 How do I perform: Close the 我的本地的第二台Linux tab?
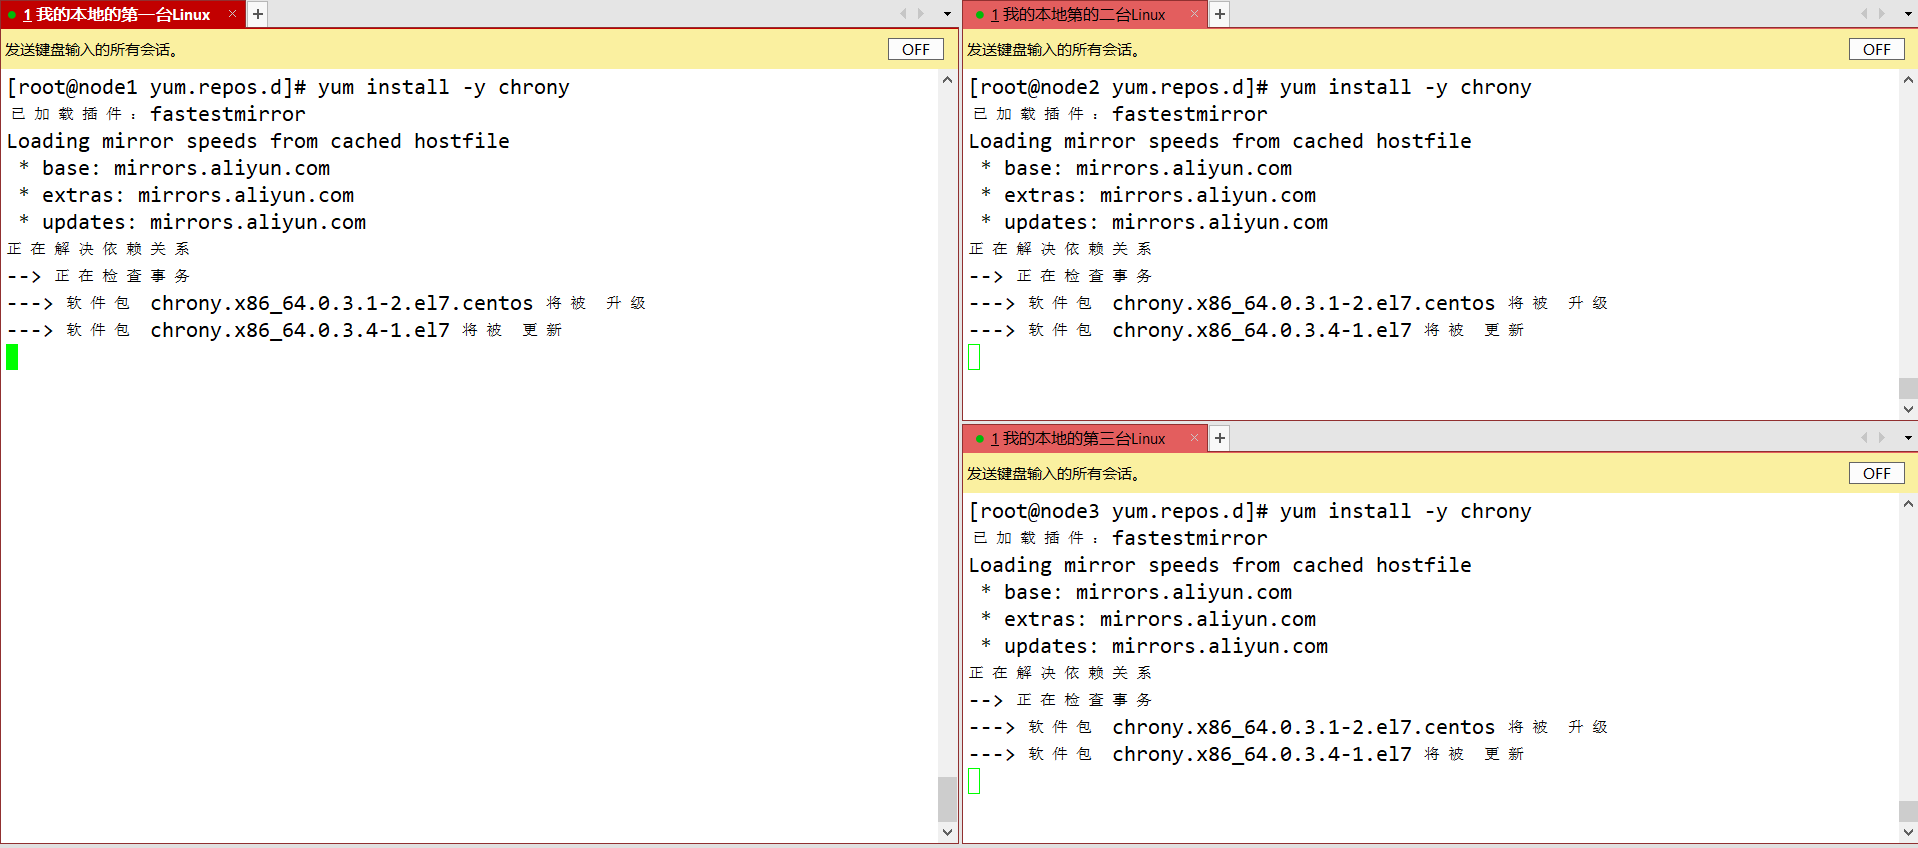(x=1194, y=14)
